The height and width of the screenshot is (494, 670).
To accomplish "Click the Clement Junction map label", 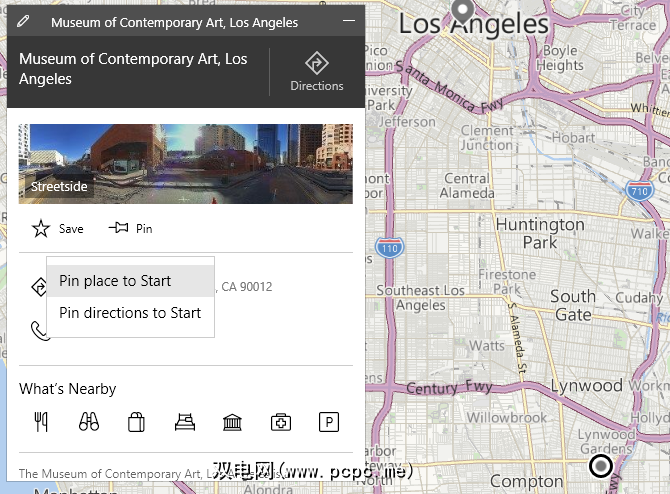I will [x=487, y=138].
